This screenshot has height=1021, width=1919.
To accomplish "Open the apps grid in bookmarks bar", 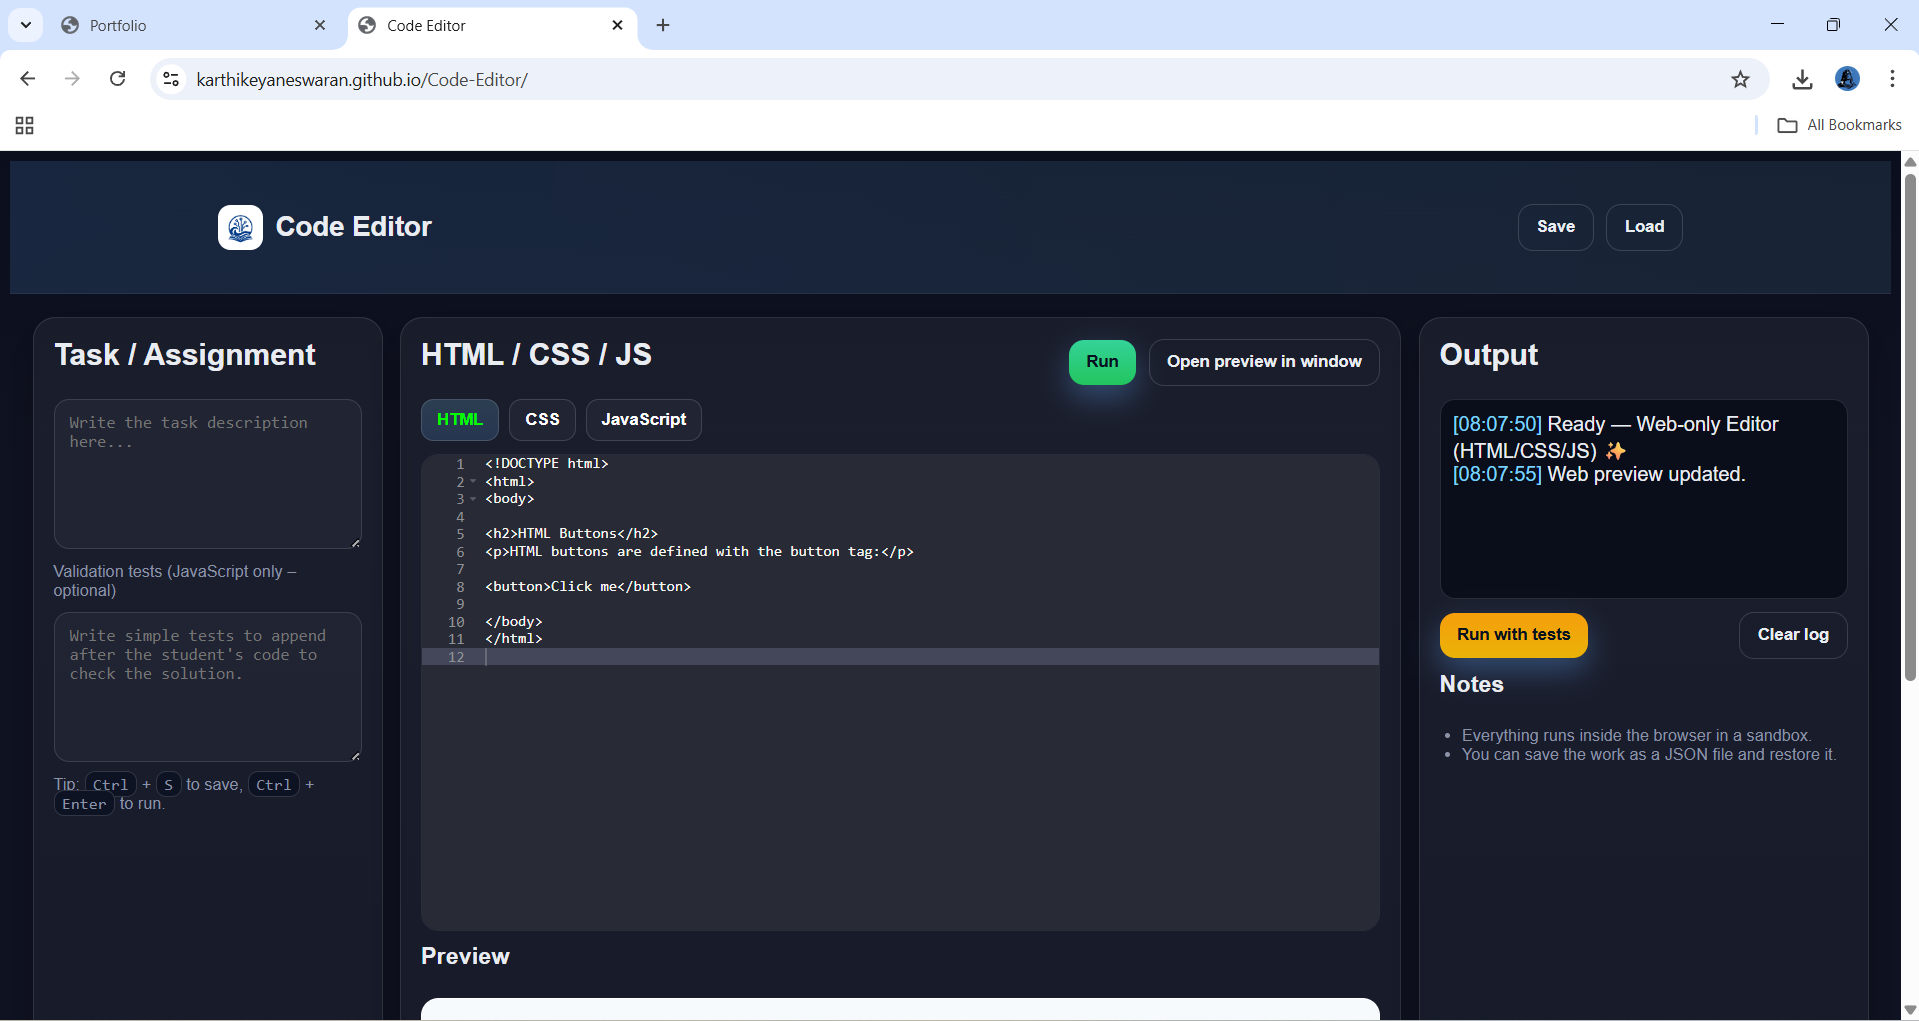I will click(x=25, y=125).
